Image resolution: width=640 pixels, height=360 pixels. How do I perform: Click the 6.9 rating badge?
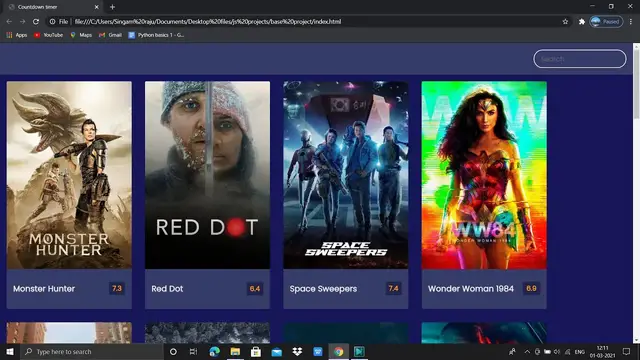click(x=531, y=289)
